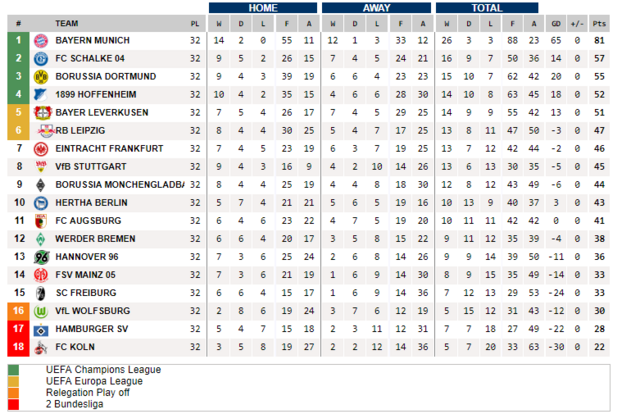Select the Hannover 96 logo
This screenshot has width=640, height=414.
tap(41, 257)
